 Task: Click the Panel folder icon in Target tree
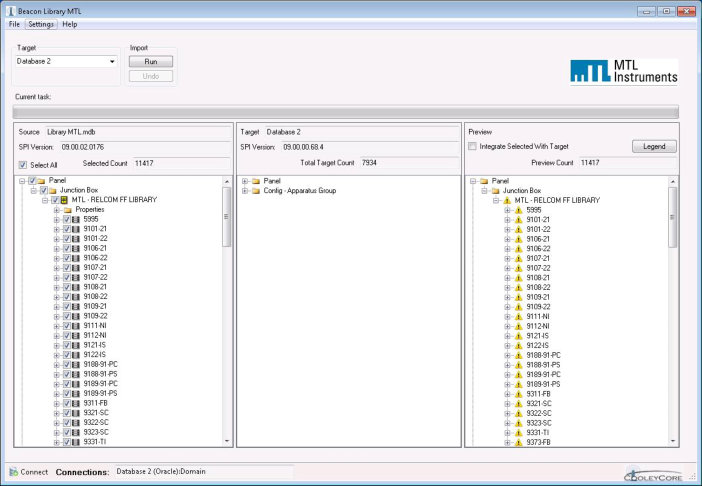[x=256, y=181]
